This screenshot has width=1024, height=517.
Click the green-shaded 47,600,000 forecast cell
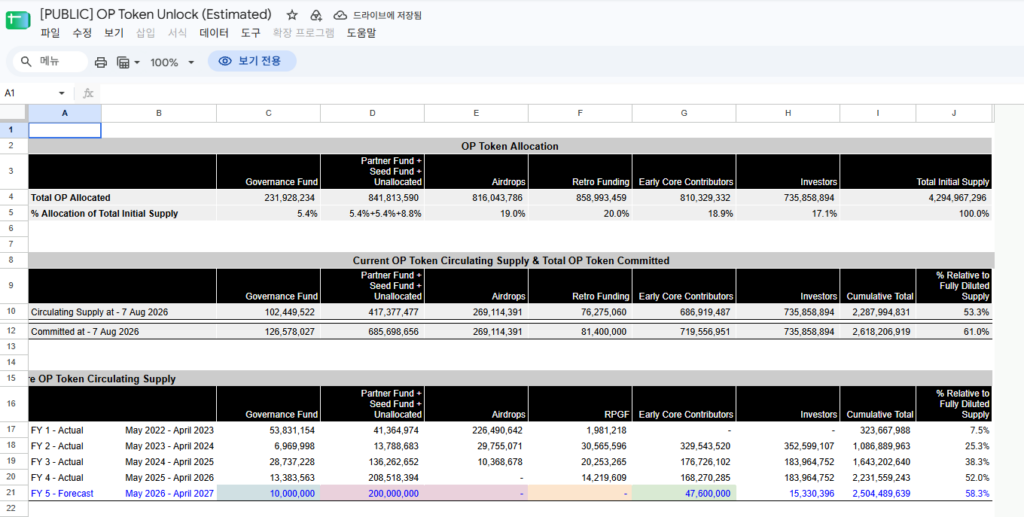tap(684, 494)
